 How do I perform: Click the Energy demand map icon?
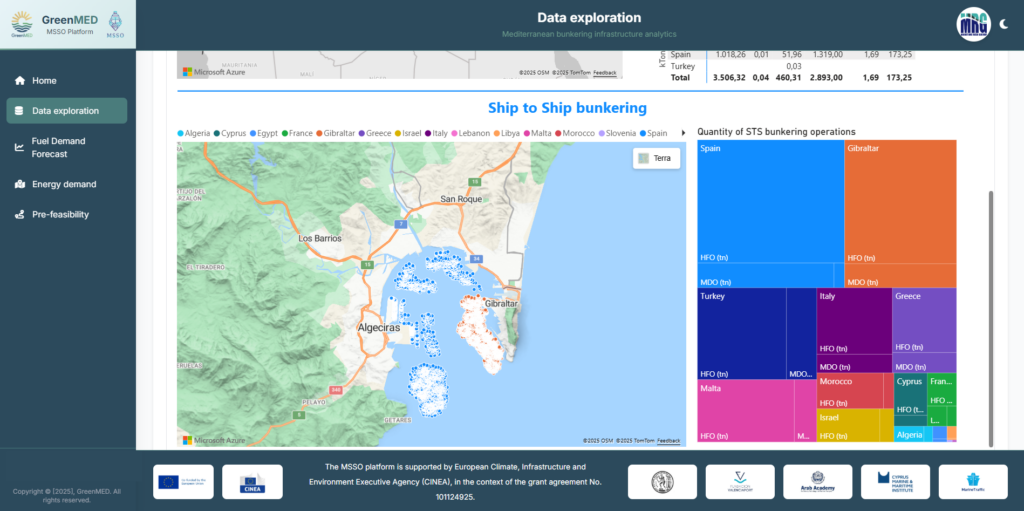(x=19, y=184)
